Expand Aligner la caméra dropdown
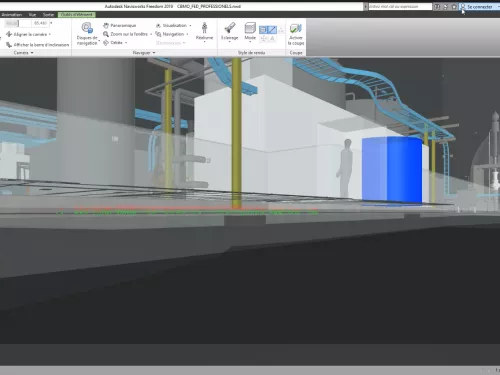Image resolution: width=500 pixels, height=375 pixels. pyautogui.click(x=50, y=34)
